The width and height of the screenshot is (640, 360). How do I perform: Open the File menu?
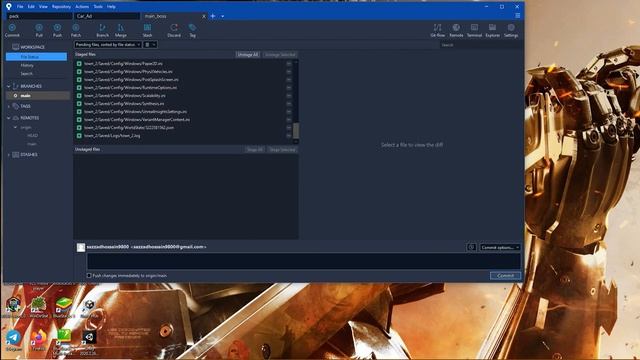[x=20, y=7]
